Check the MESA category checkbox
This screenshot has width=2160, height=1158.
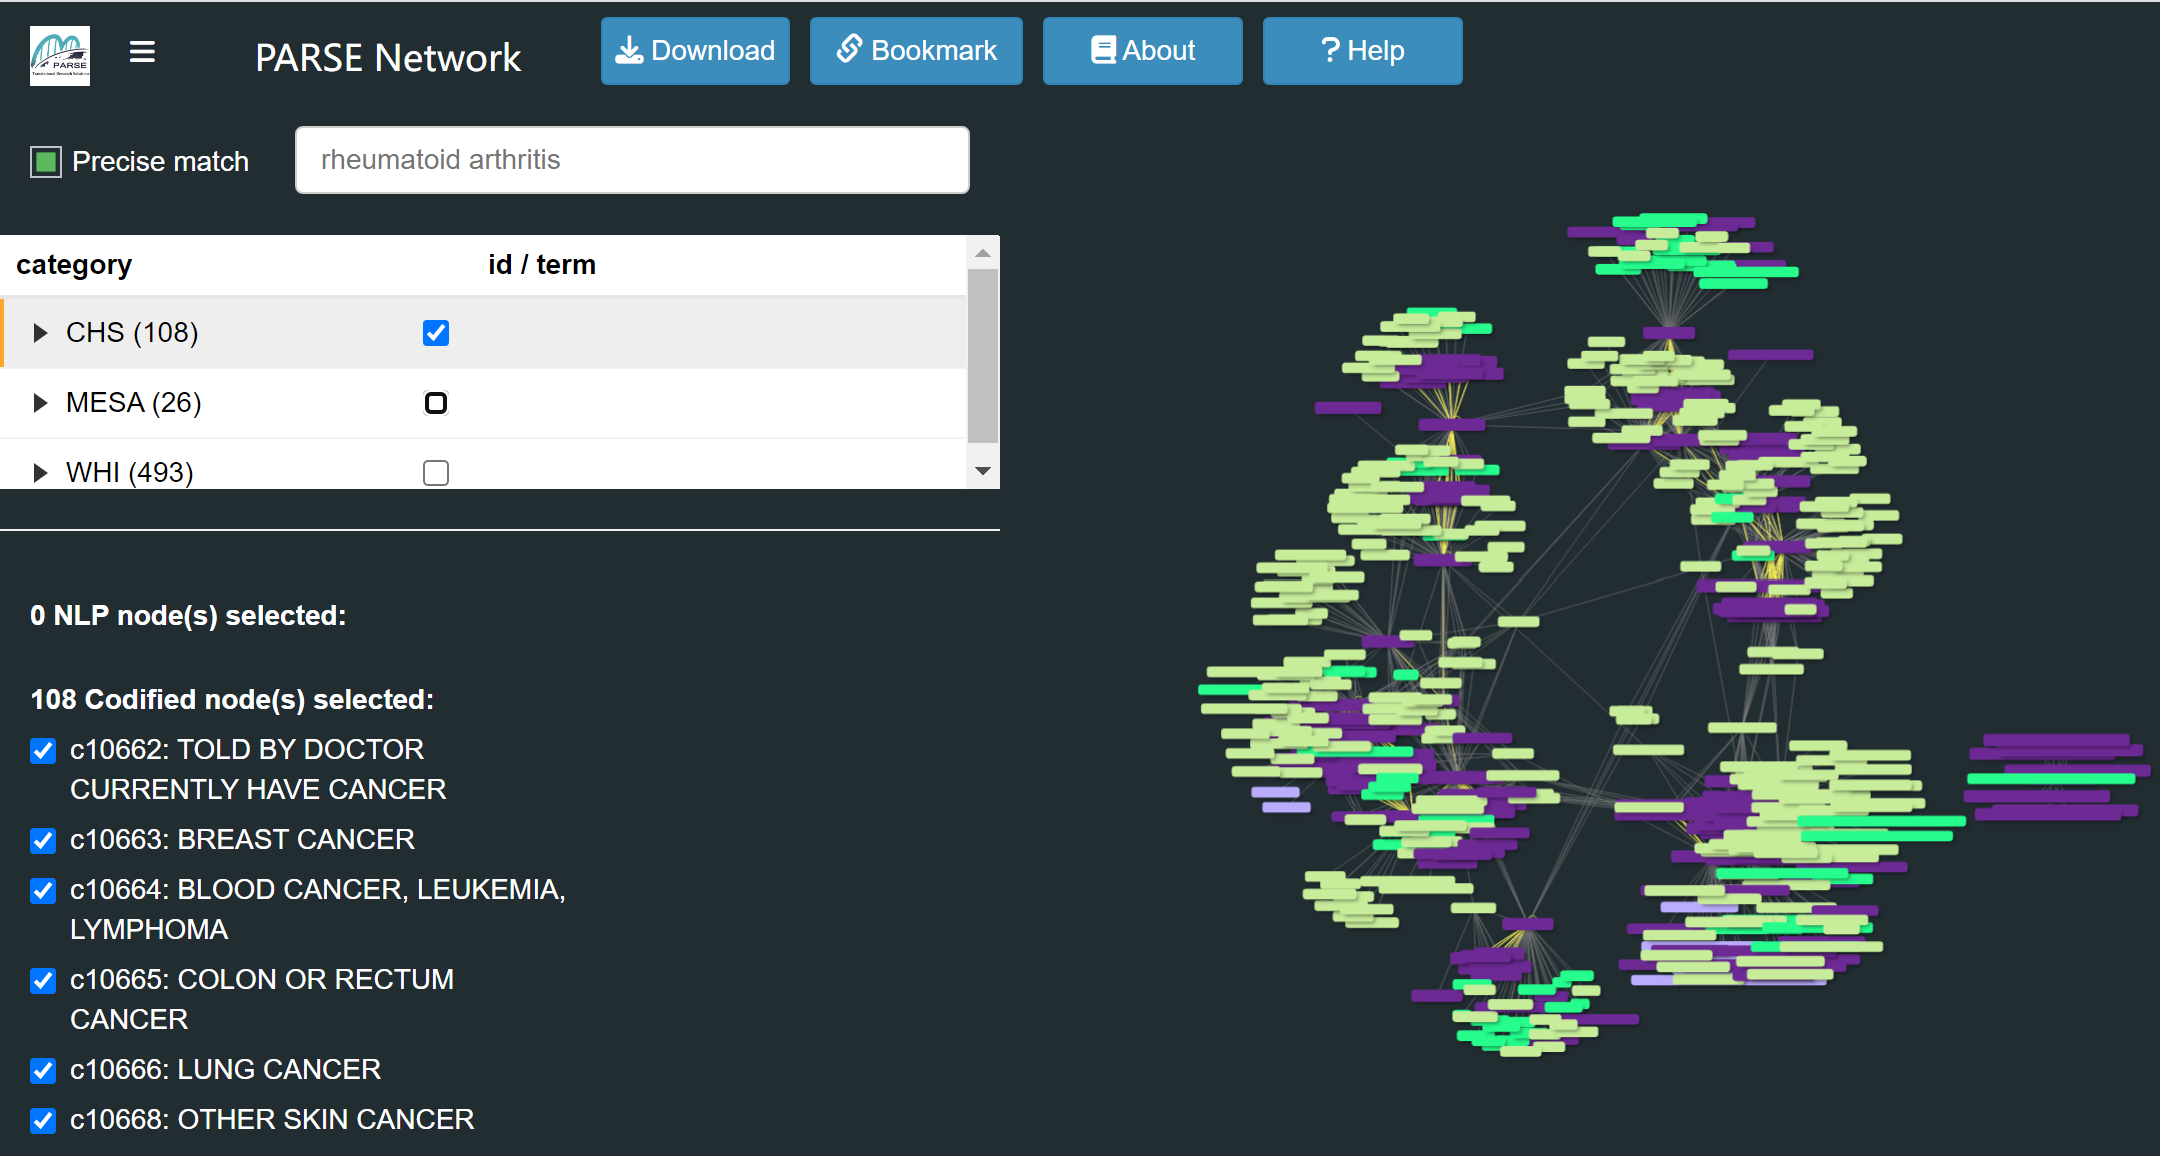click(x=436, y=403)
